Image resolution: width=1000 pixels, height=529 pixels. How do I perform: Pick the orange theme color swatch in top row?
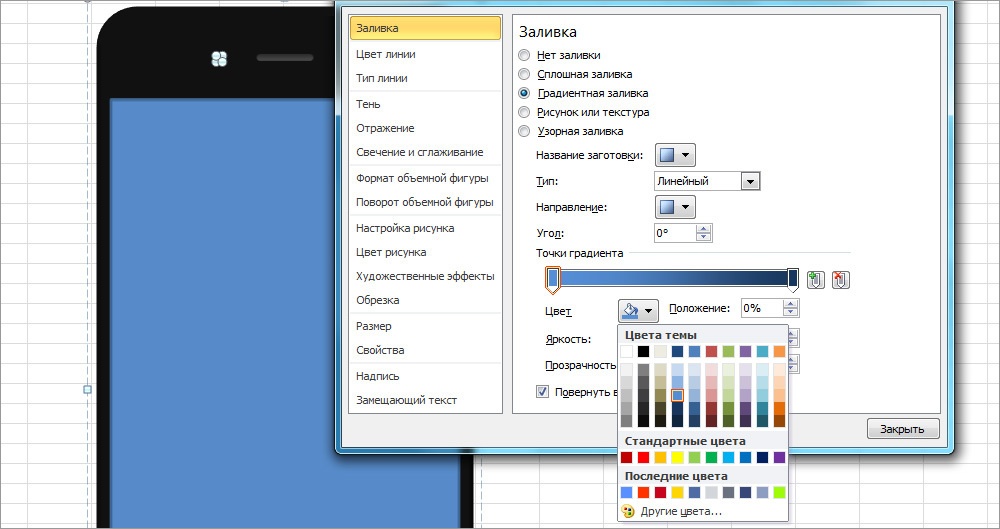779,352
